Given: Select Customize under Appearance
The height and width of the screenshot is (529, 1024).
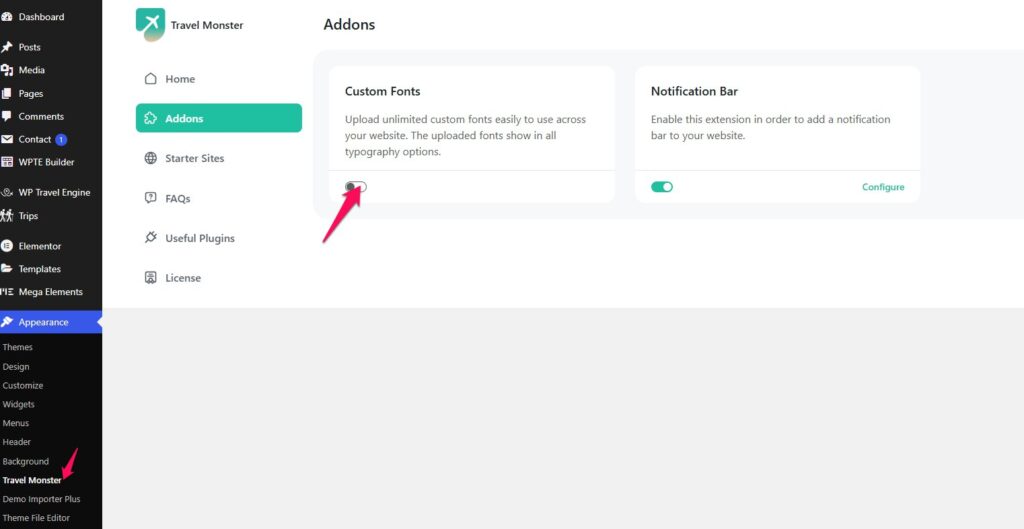Looking at the screenshot, I should (23, 385).
